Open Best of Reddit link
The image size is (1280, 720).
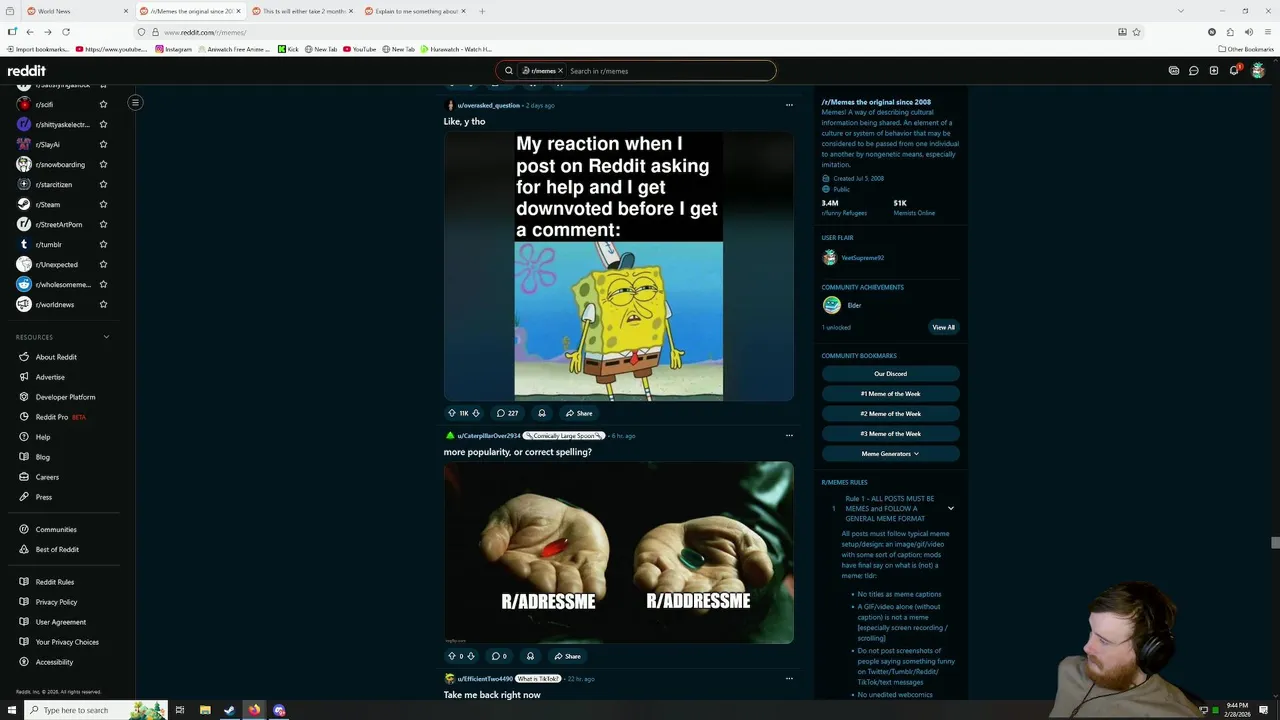(57, 549)
